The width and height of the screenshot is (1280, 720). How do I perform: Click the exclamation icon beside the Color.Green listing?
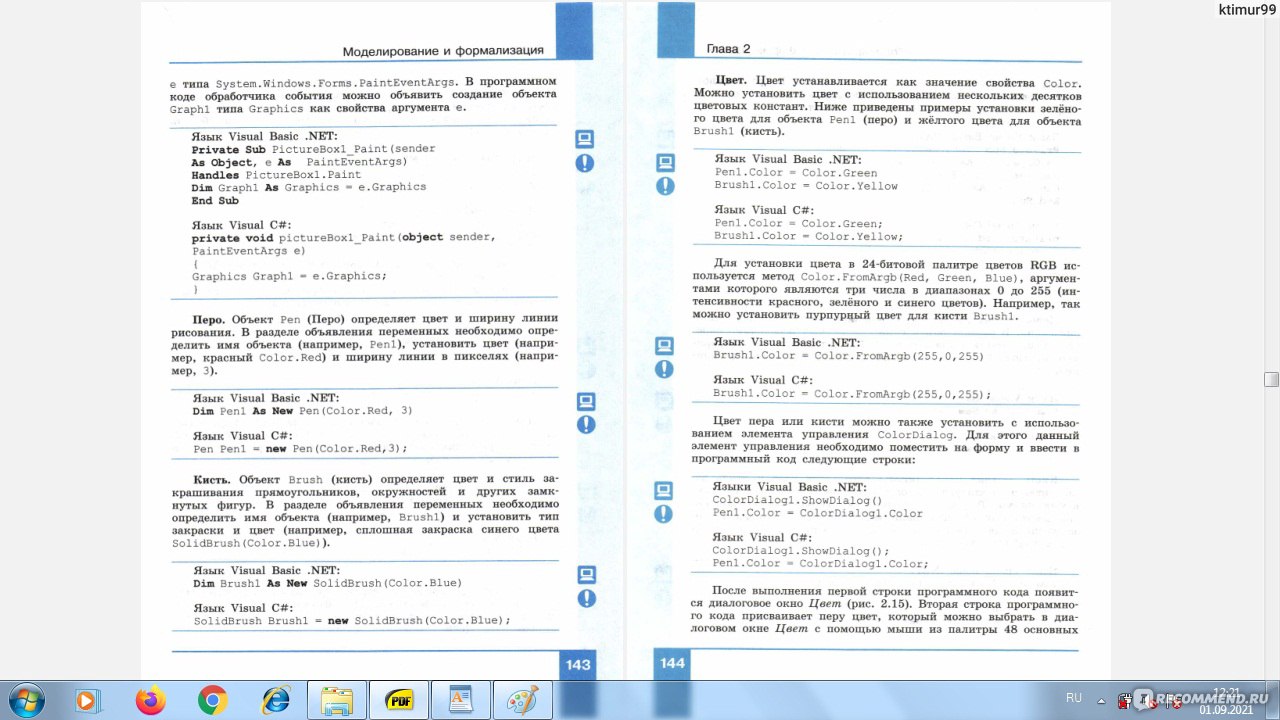(665, 186)
